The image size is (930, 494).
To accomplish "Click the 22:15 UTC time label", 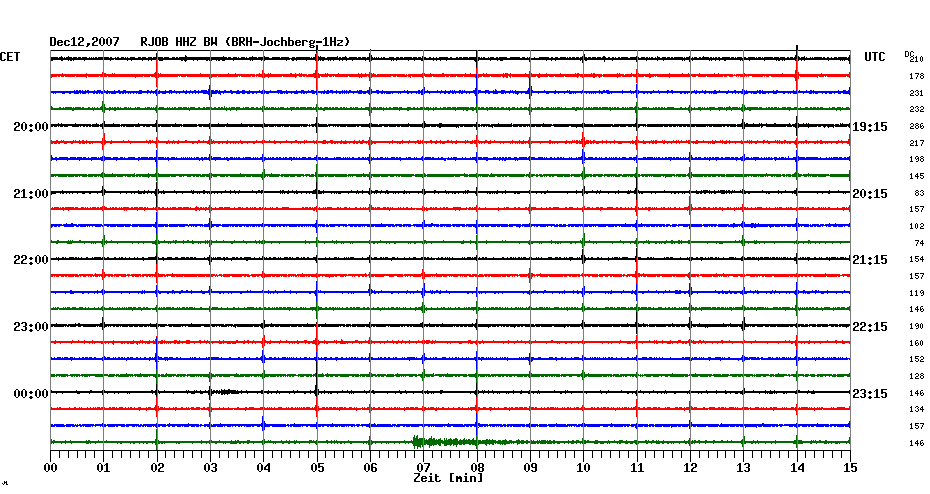I will tap(870, 327).
